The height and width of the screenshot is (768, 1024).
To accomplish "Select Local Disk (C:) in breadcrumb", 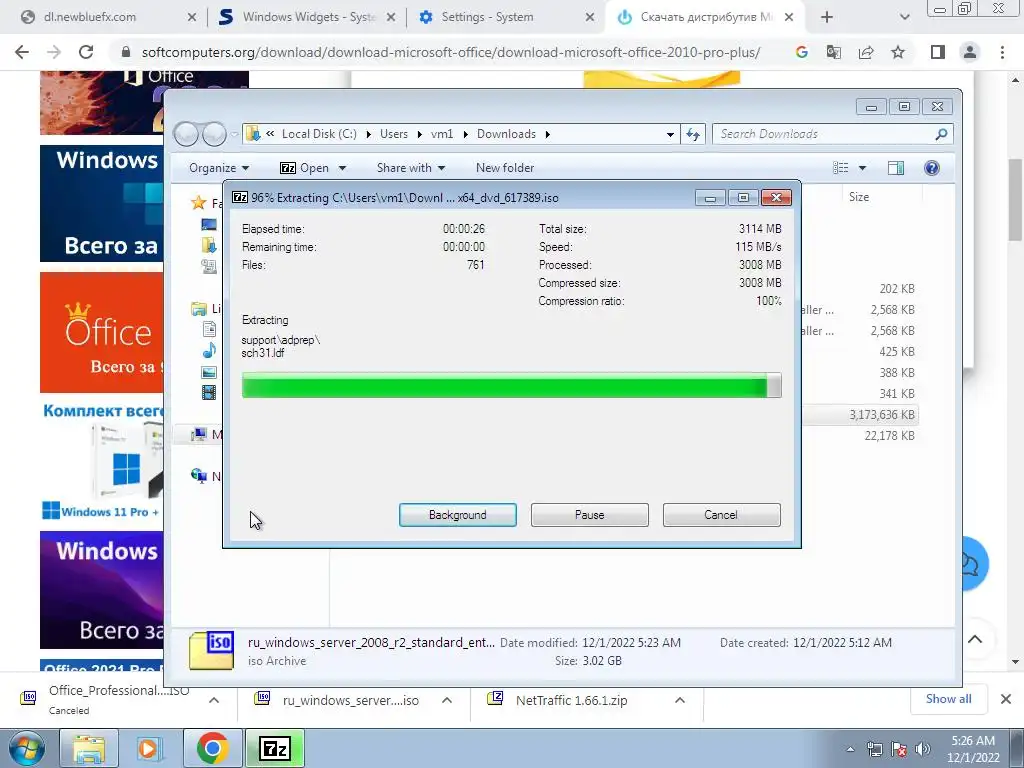I will point(319,134).
